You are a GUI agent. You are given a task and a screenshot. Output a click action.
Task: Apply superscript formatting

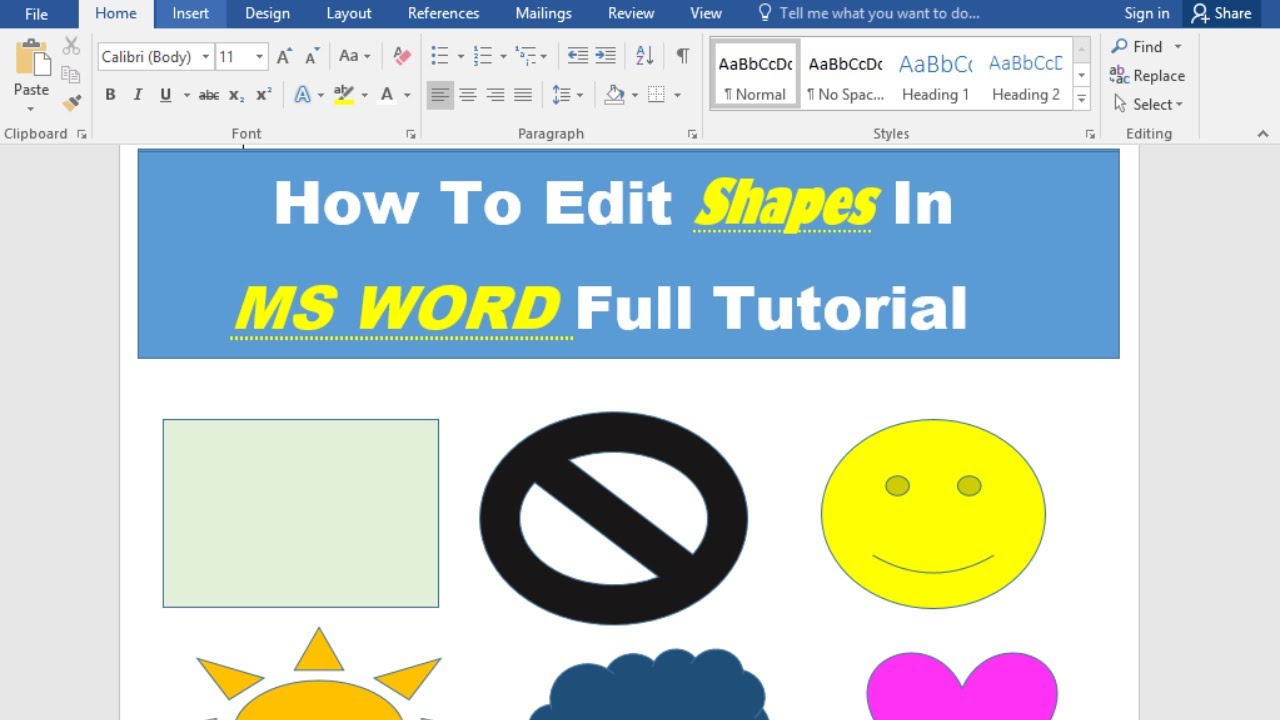[x=264, y=95]
